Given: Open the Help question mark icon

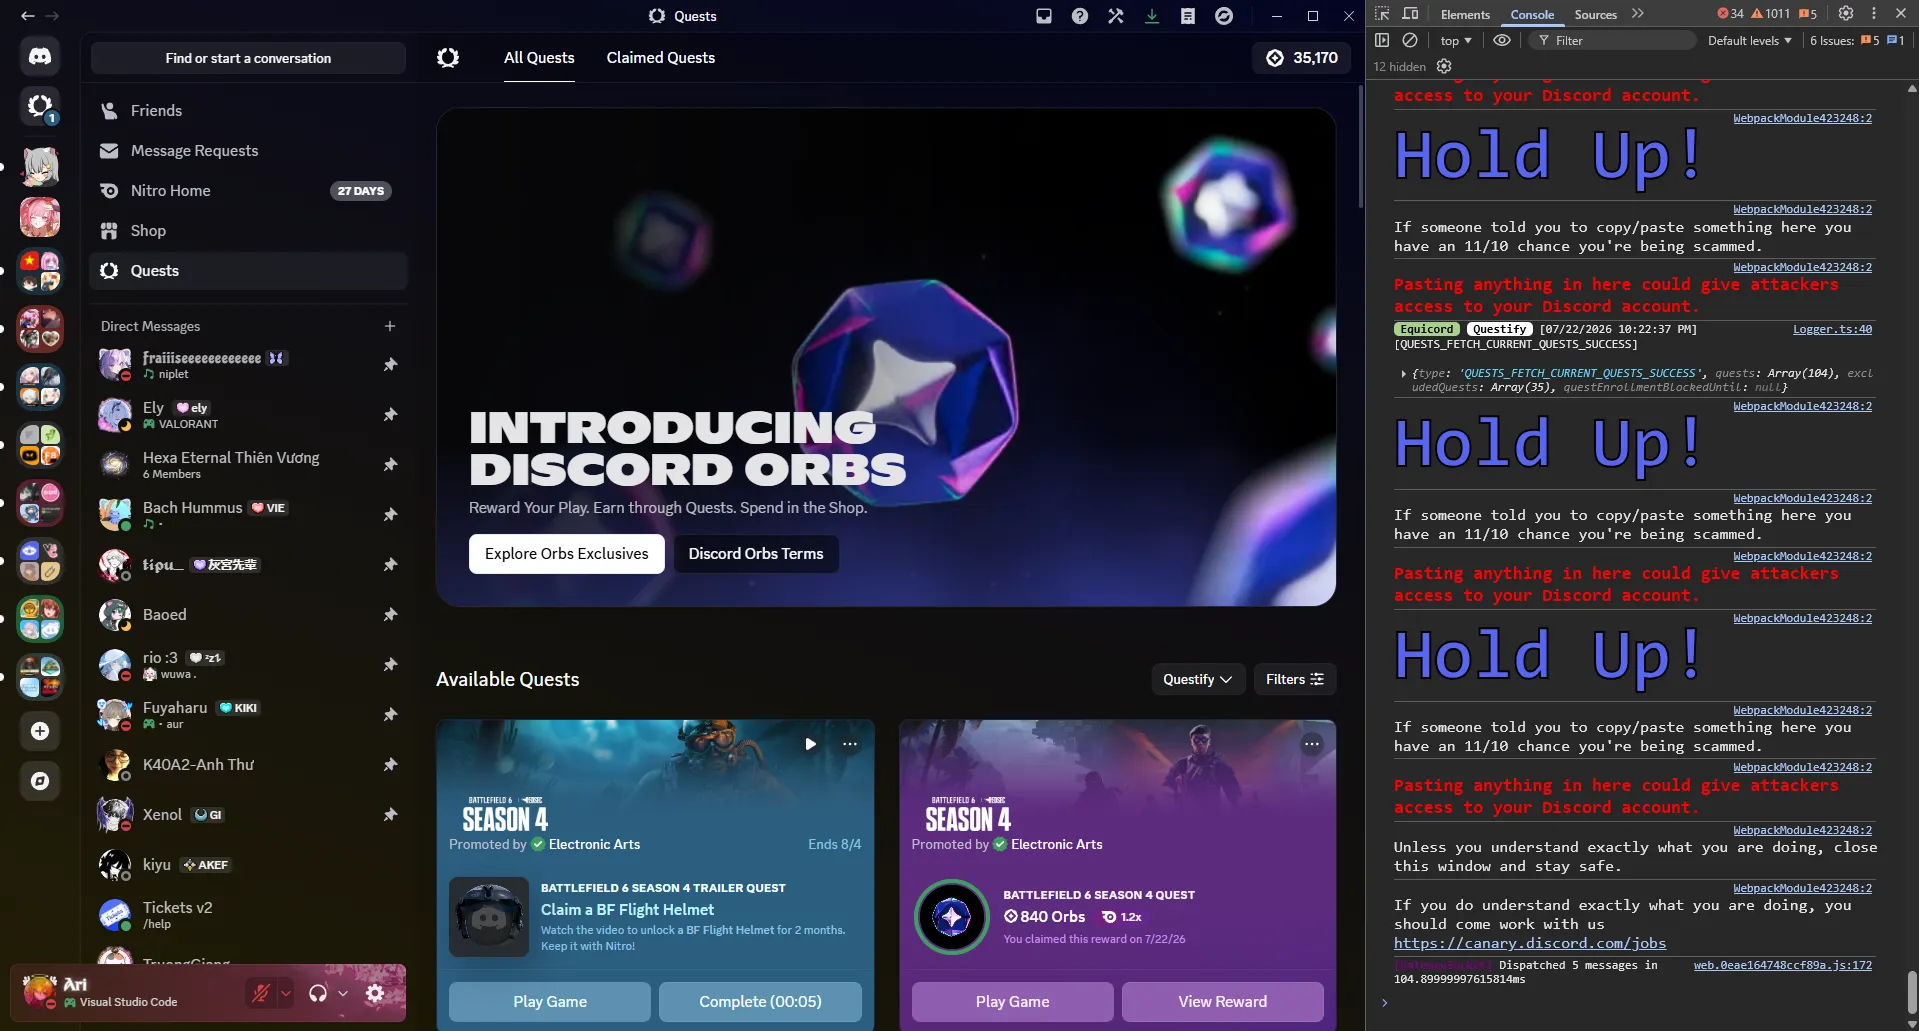Looking at the screenshot, I should [1080, 16].
